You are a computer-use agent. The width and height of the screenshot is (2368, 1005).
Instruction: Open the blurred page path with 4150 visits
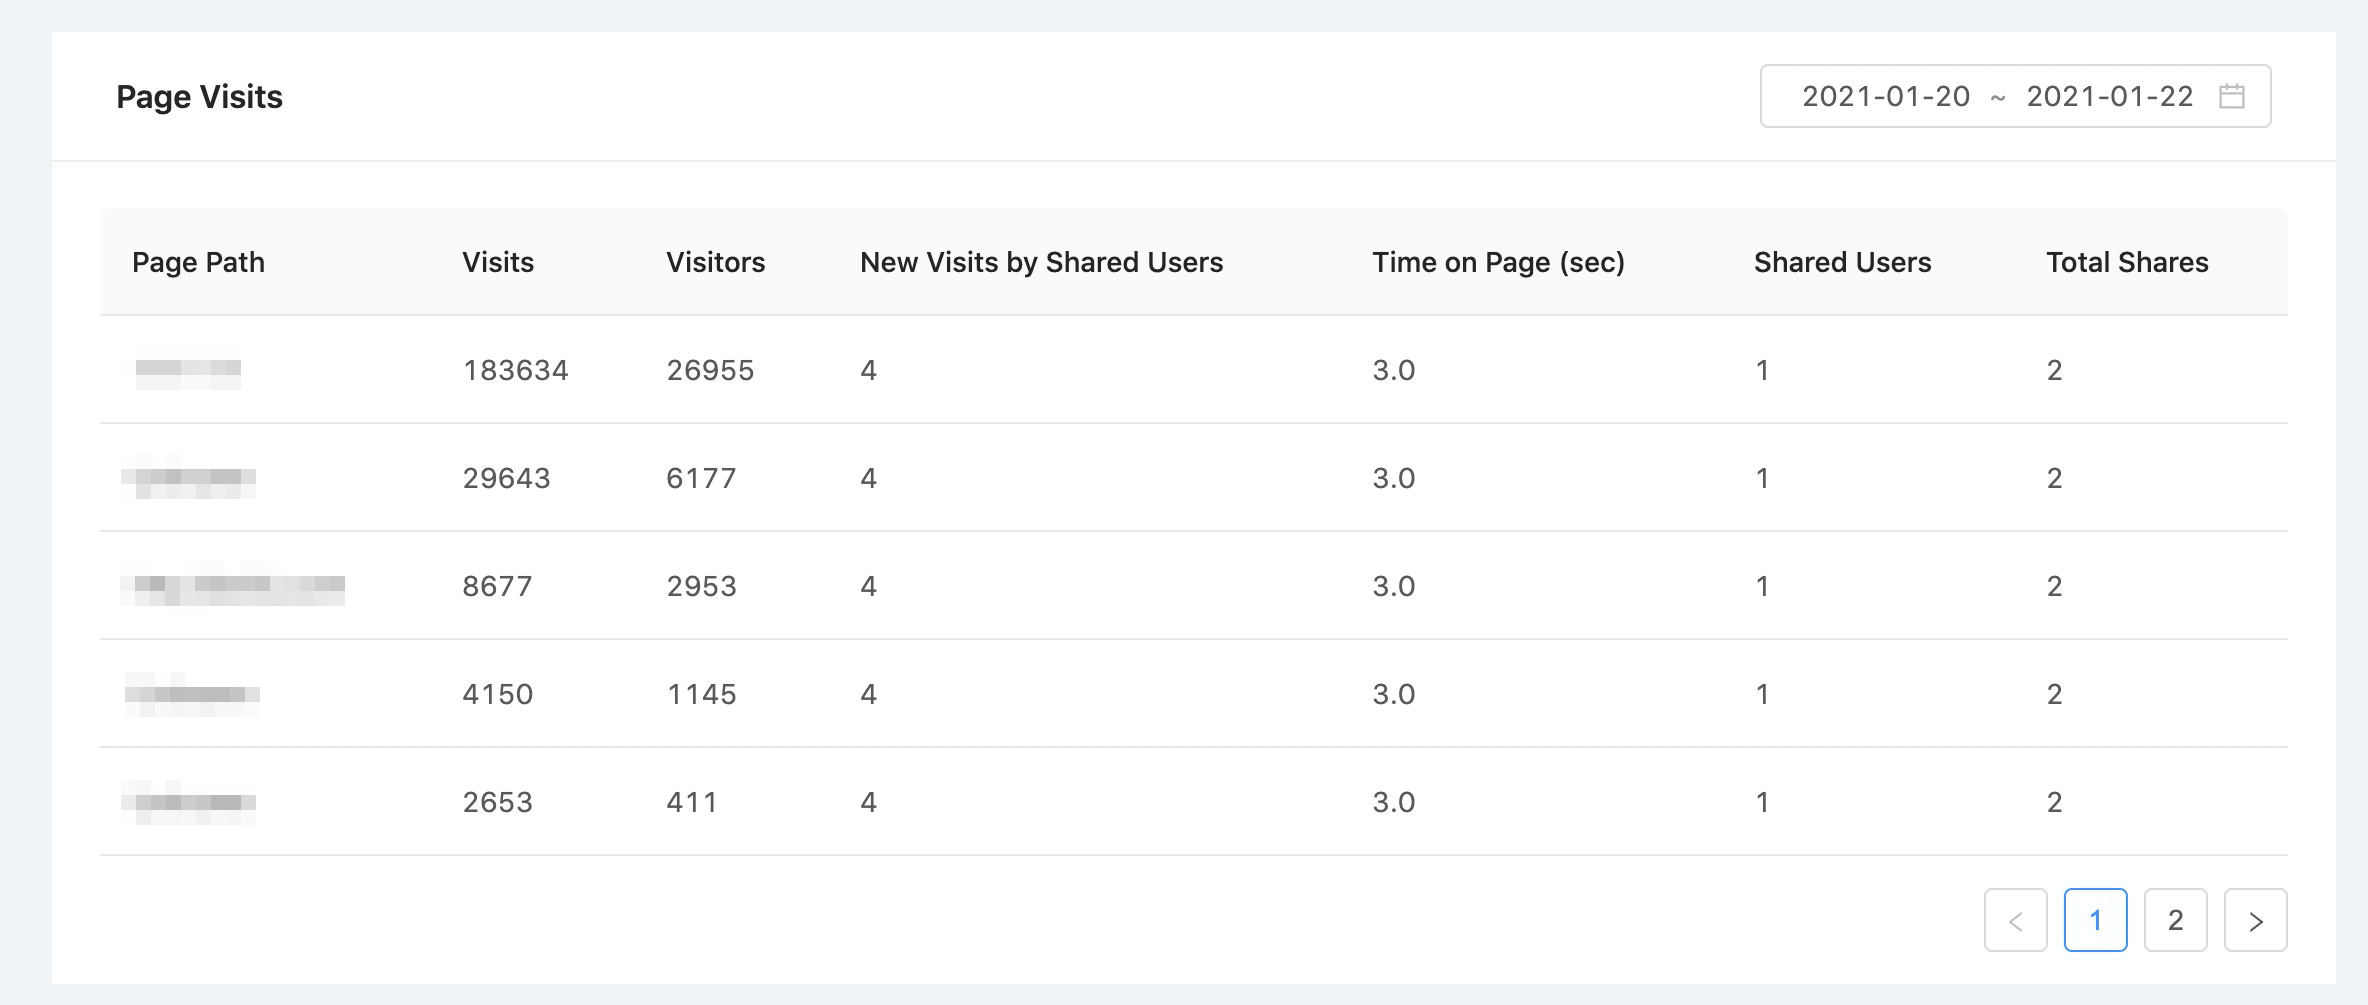point(192,695)
